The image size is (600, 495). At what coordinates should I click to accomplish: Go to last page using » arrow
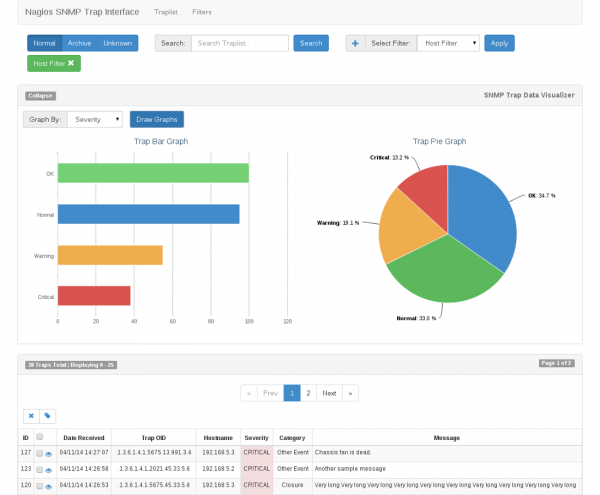pyautogui.click(x=351, y=393)
